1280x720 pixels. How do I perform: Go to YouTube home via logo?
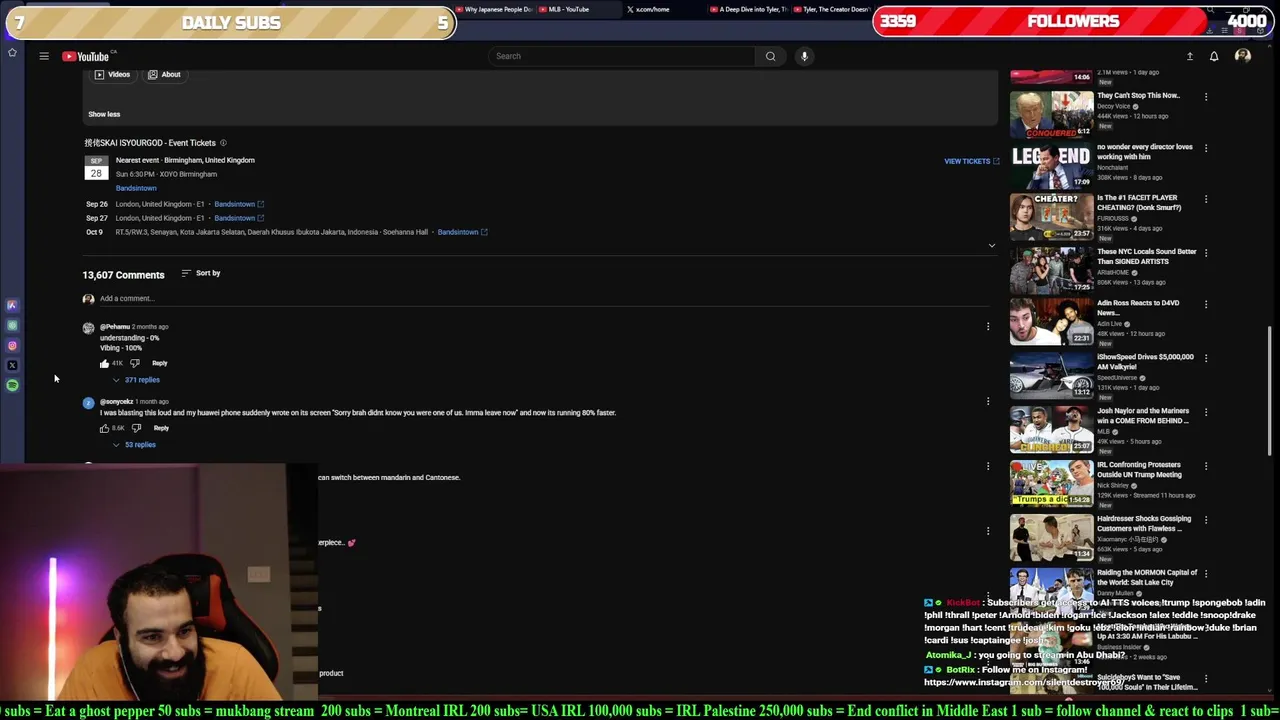tap(87, 56)
